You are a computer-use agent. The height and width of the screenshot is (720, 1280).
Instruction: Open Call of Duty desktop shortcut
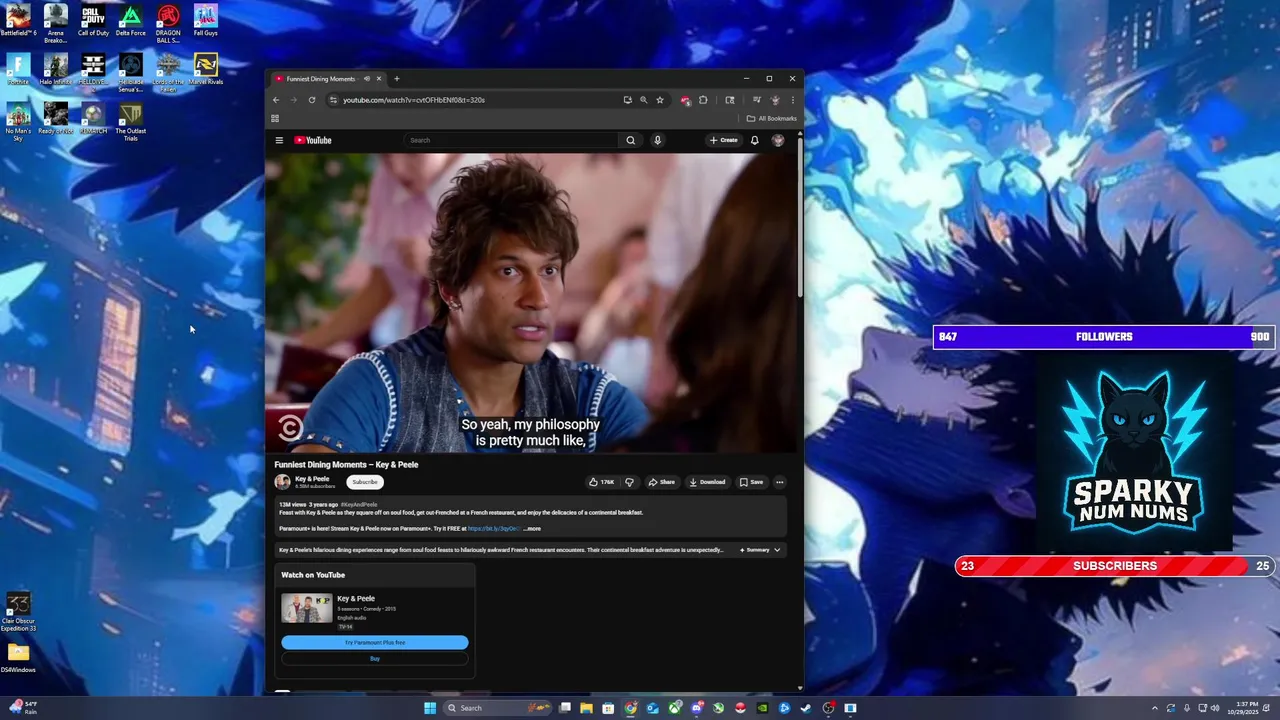(x=93, y=21)
